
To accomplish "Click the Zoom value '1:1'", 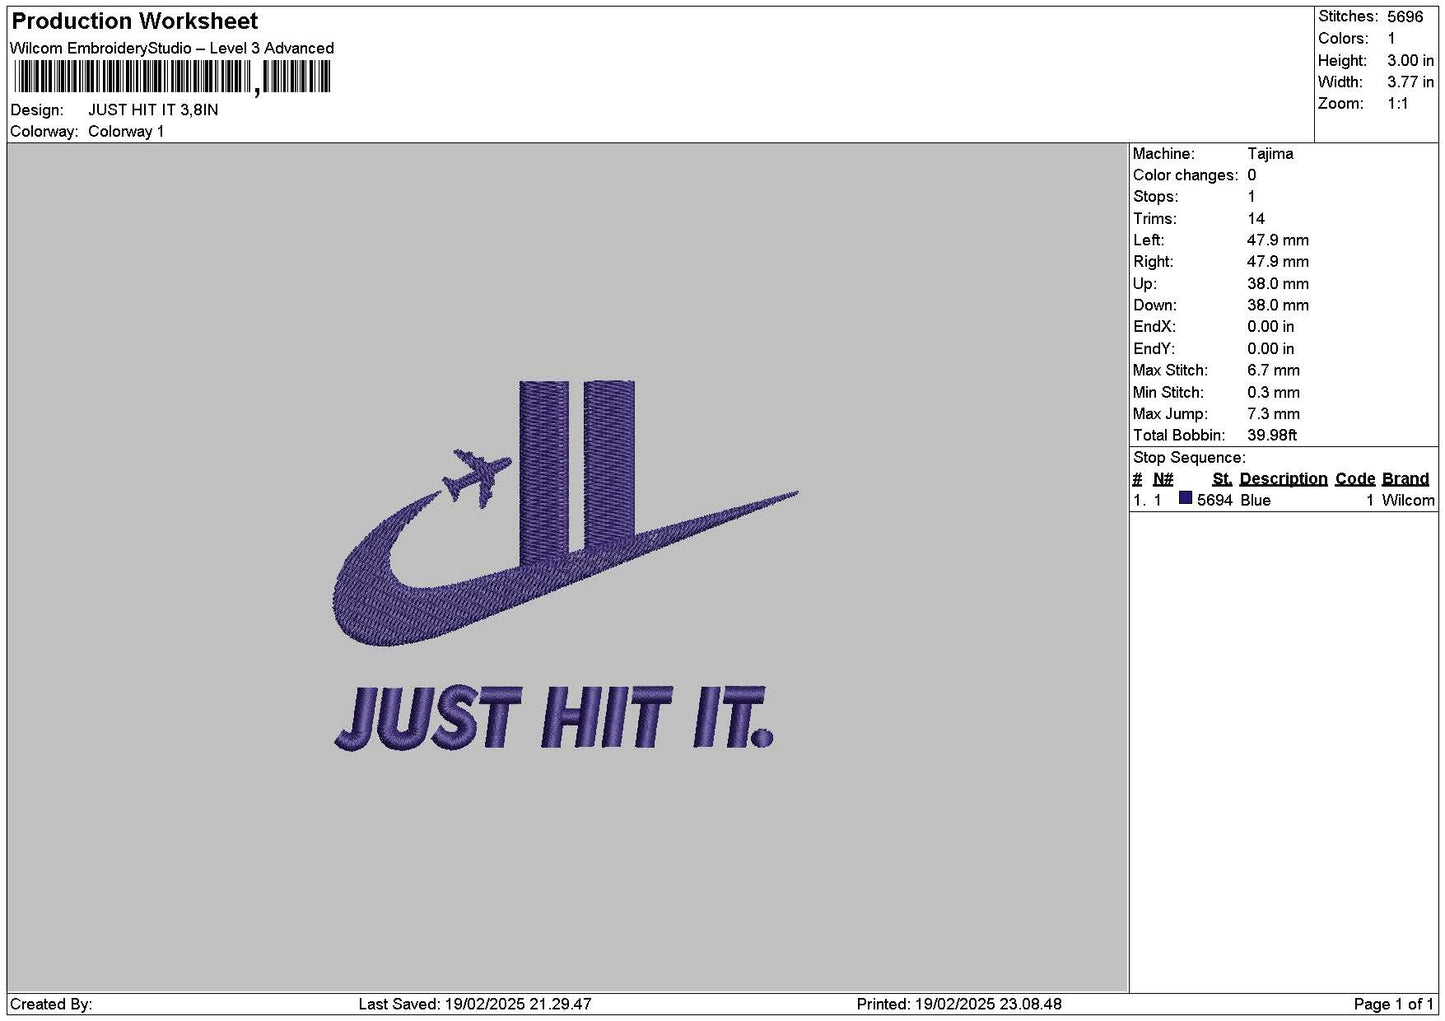I will (x=1397, y=104).
